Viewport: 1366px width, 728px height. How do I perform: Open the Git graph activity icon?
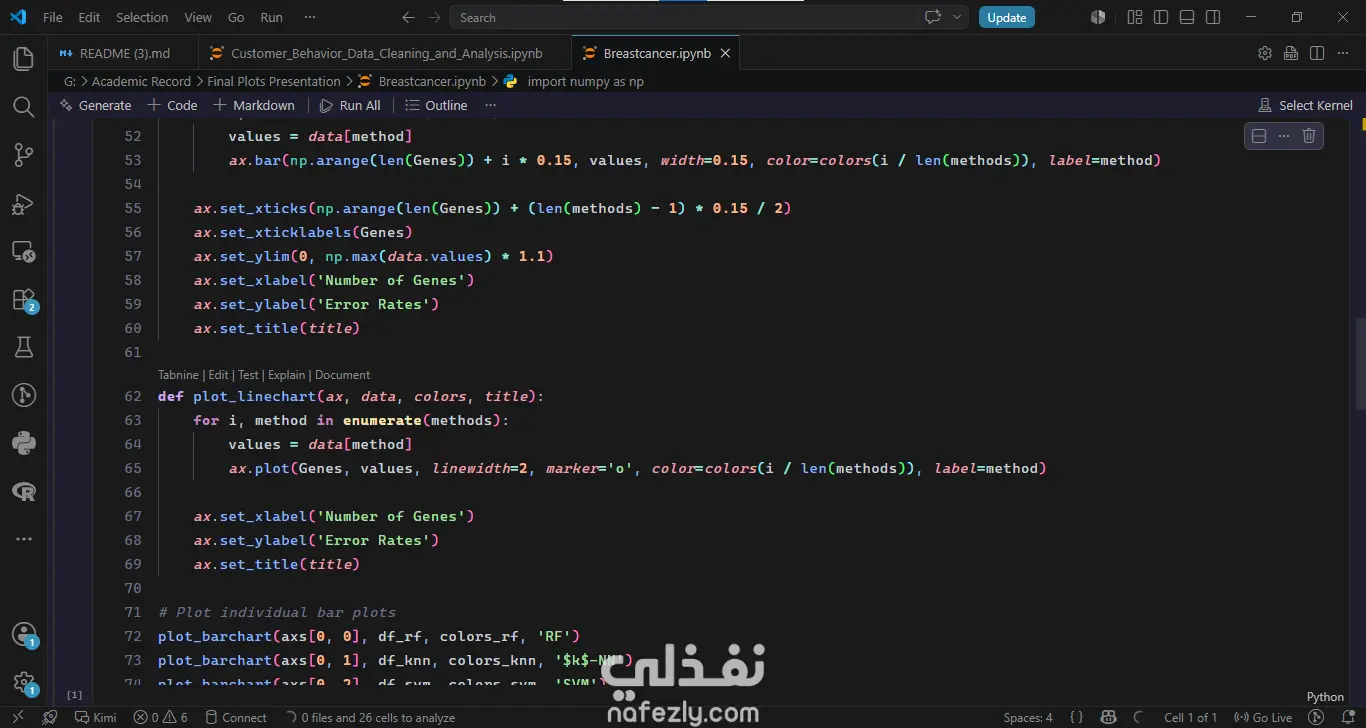[23, 395]
